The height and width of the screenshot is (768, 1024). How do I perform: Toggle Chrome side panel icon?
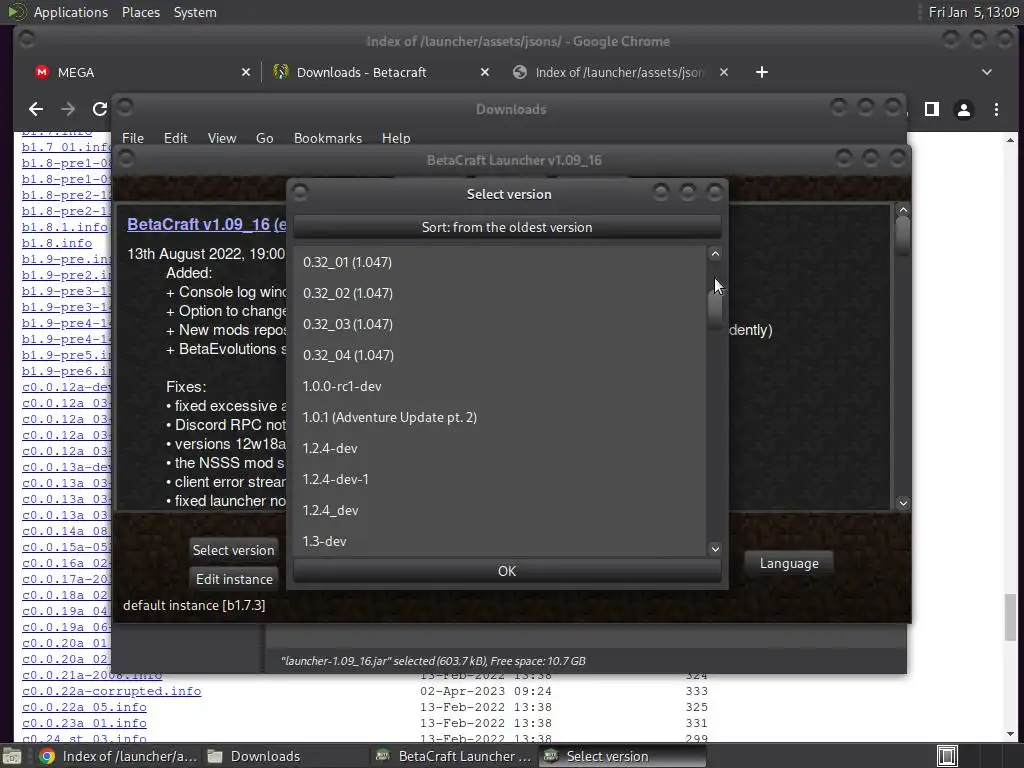pyautogui.click(x=932, y=109)
